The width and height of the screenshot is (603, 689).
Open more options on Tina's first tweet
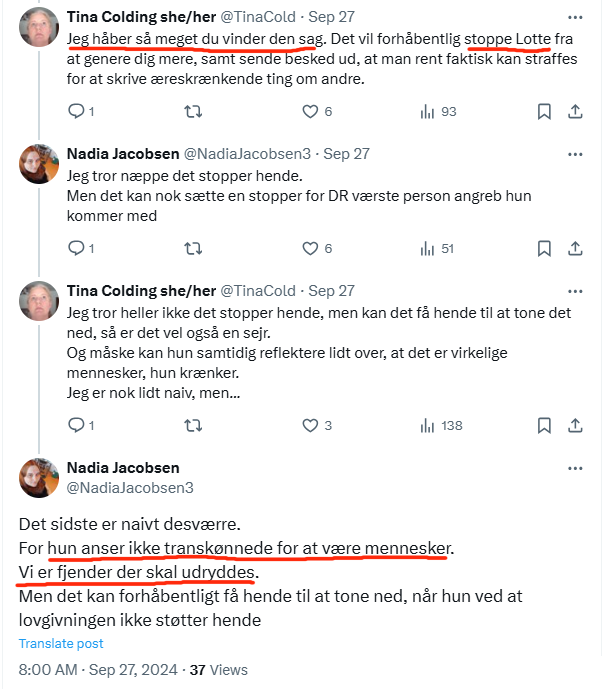click(574, 17)
